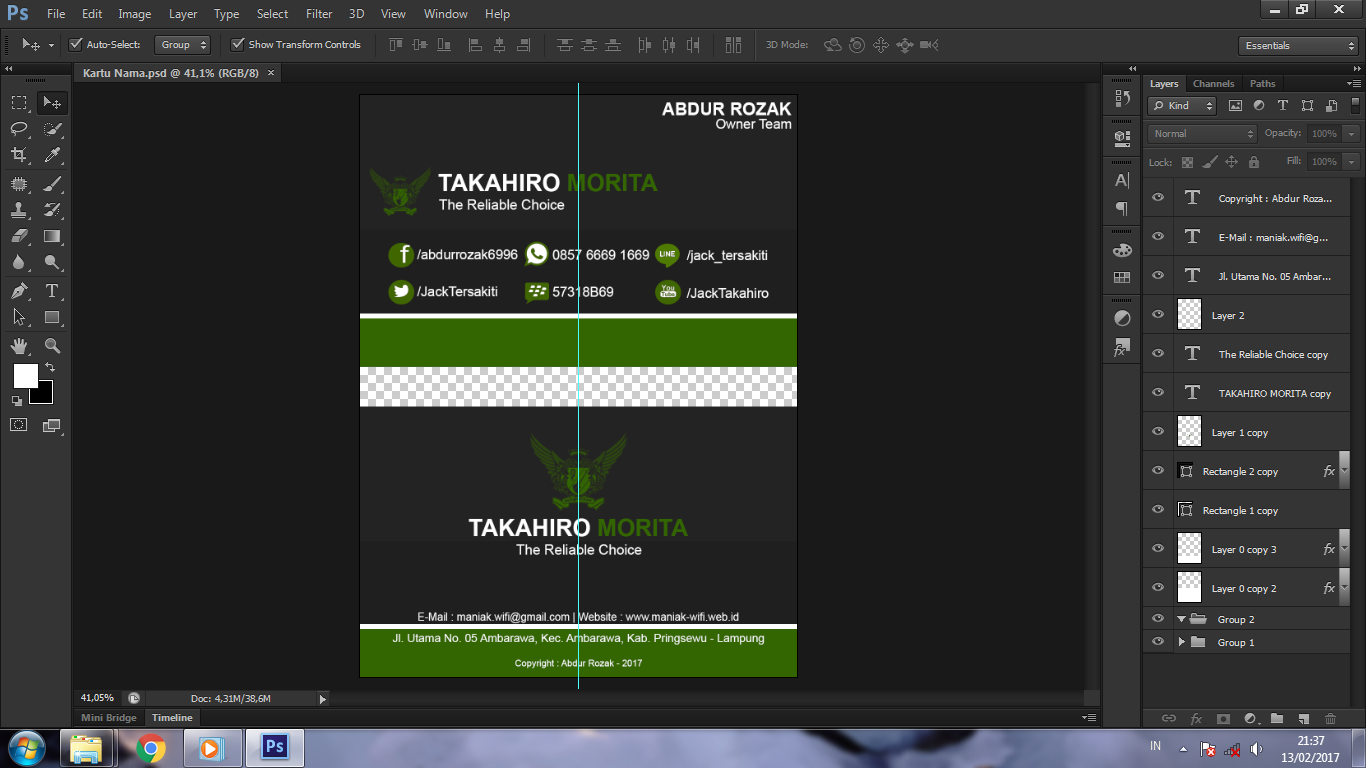Select the Horizontal Type tool
Image resolution: width=1366 pixels, height=768 pixels.
[x=52, y=291]
